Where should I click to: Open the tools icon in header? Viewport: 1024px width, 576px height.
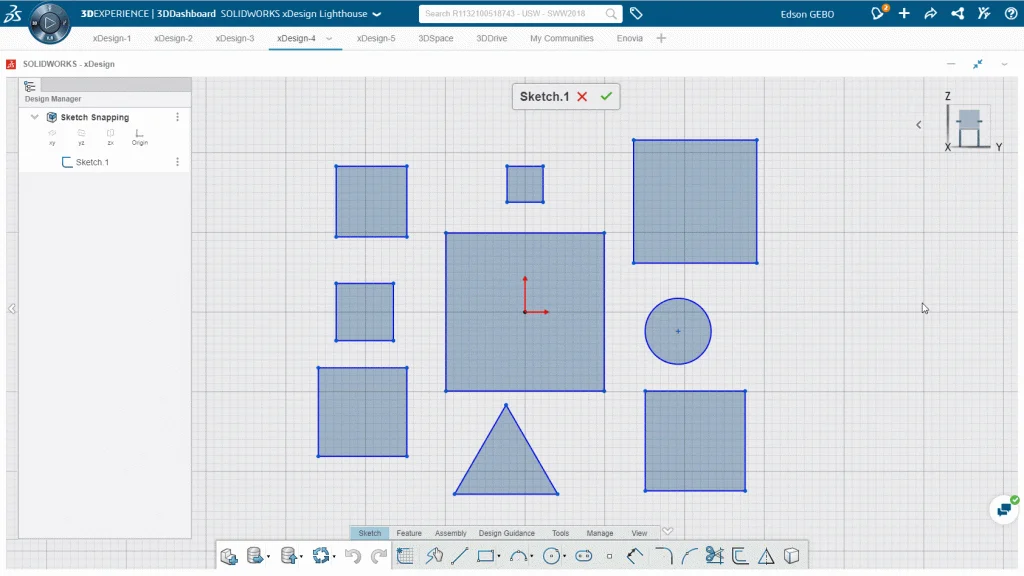coord(984,13)
